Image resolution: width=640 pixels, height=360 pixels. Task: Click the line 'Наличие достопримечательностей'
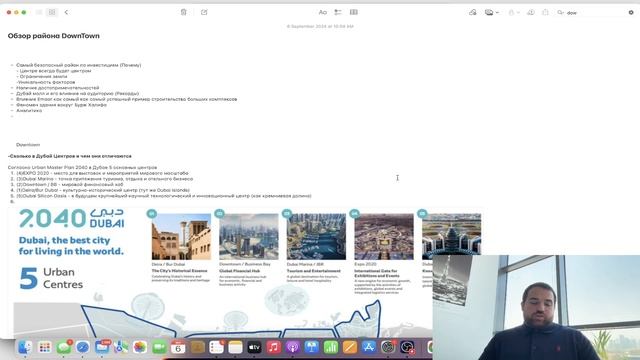coord(58,88)
